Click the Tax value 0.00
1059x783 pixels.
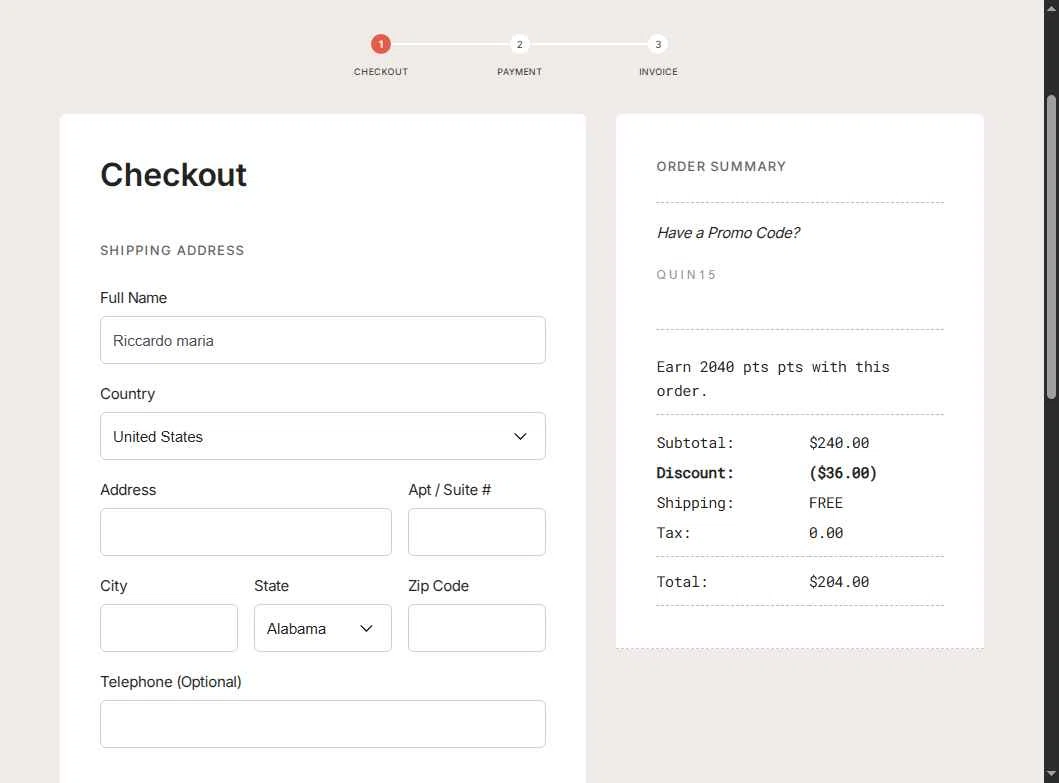click(x=826, y=533)
